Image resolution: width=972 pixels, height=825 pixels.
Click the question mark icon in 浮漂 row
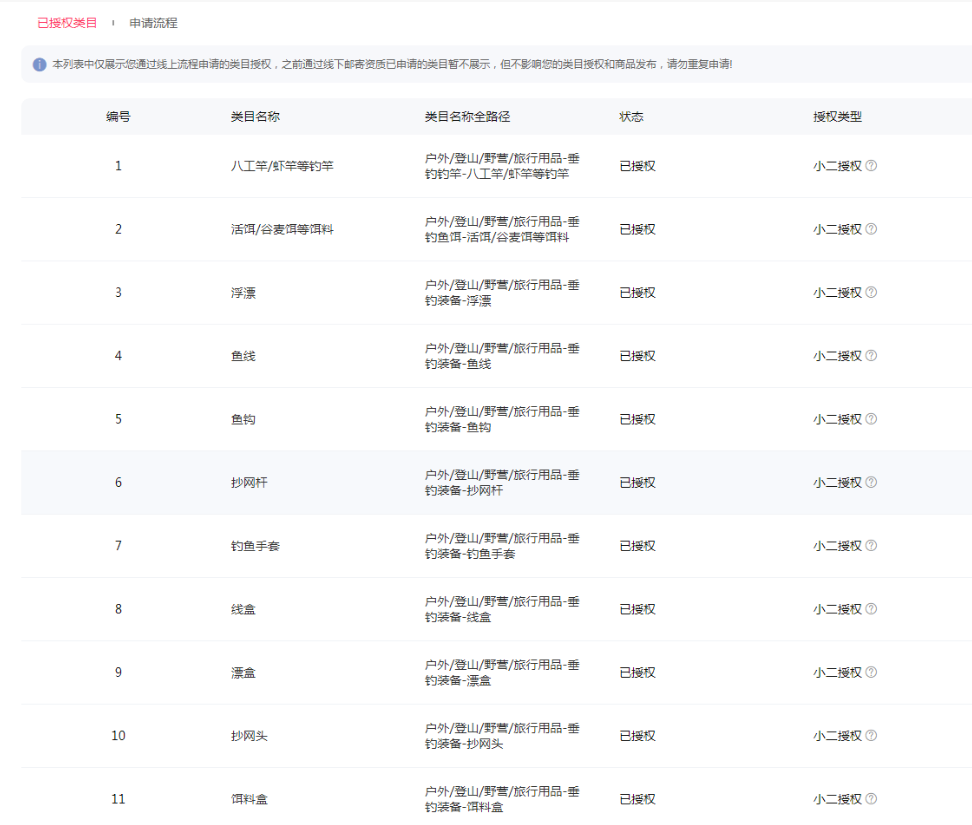[x=871, y=292]
